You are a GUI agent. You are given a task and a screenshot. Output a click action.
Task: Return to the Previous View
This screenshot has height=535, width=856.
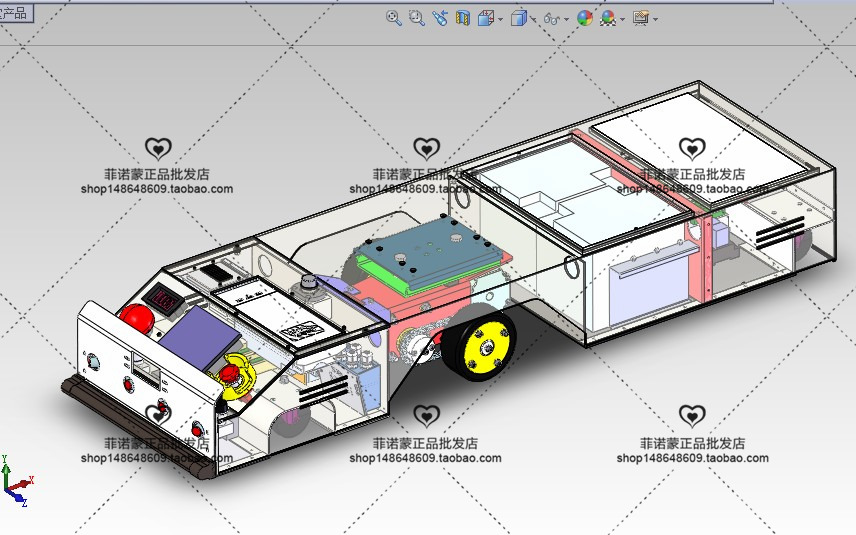click(x=440, y=18)
